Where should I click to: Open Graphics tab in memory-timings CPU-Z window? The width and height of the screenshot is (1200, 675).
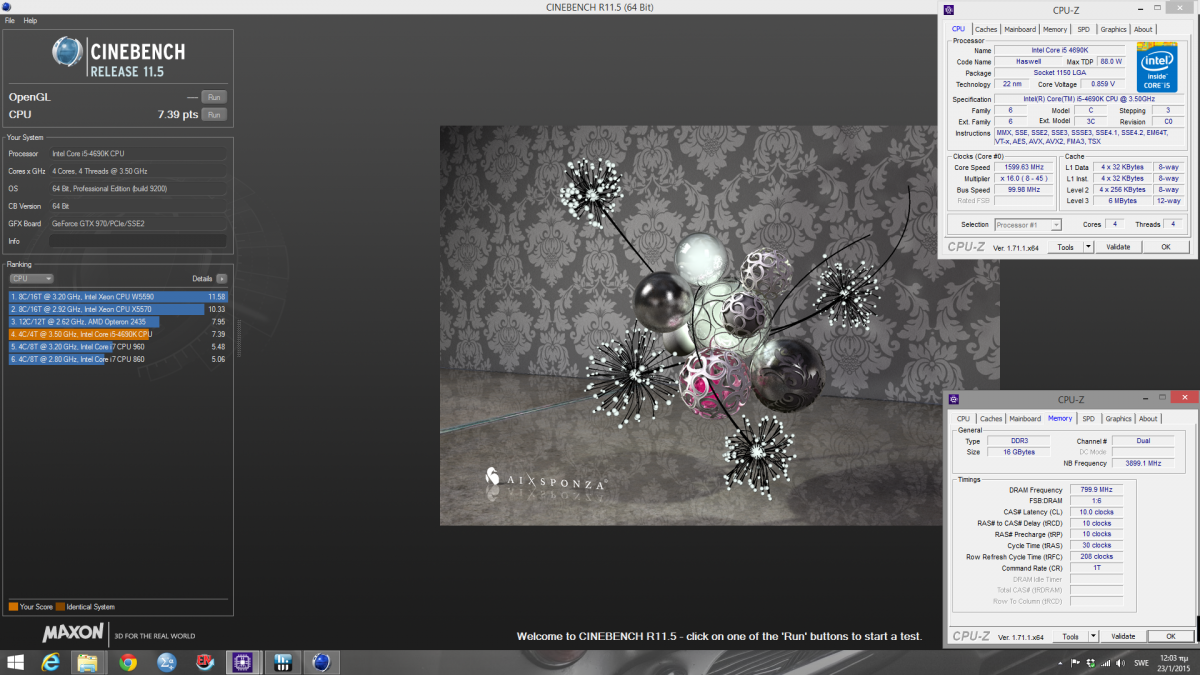[x=1118, y=419]
